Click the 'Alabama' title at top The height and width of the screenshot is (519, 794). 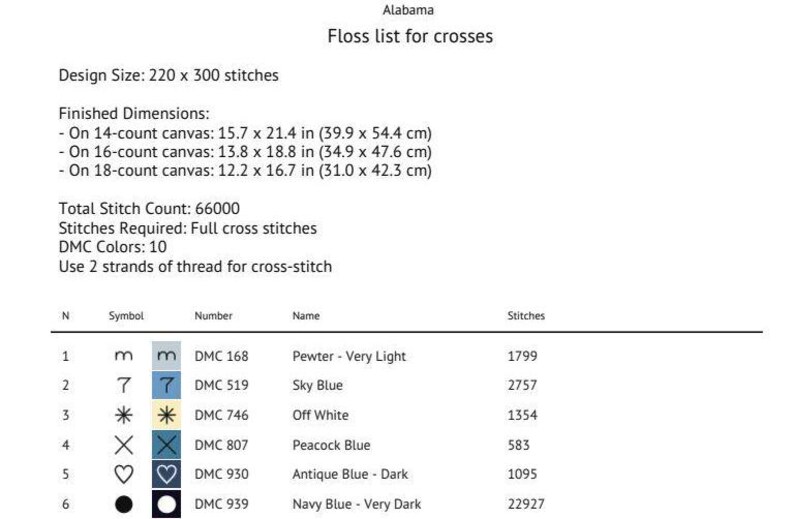coord(408,10)
